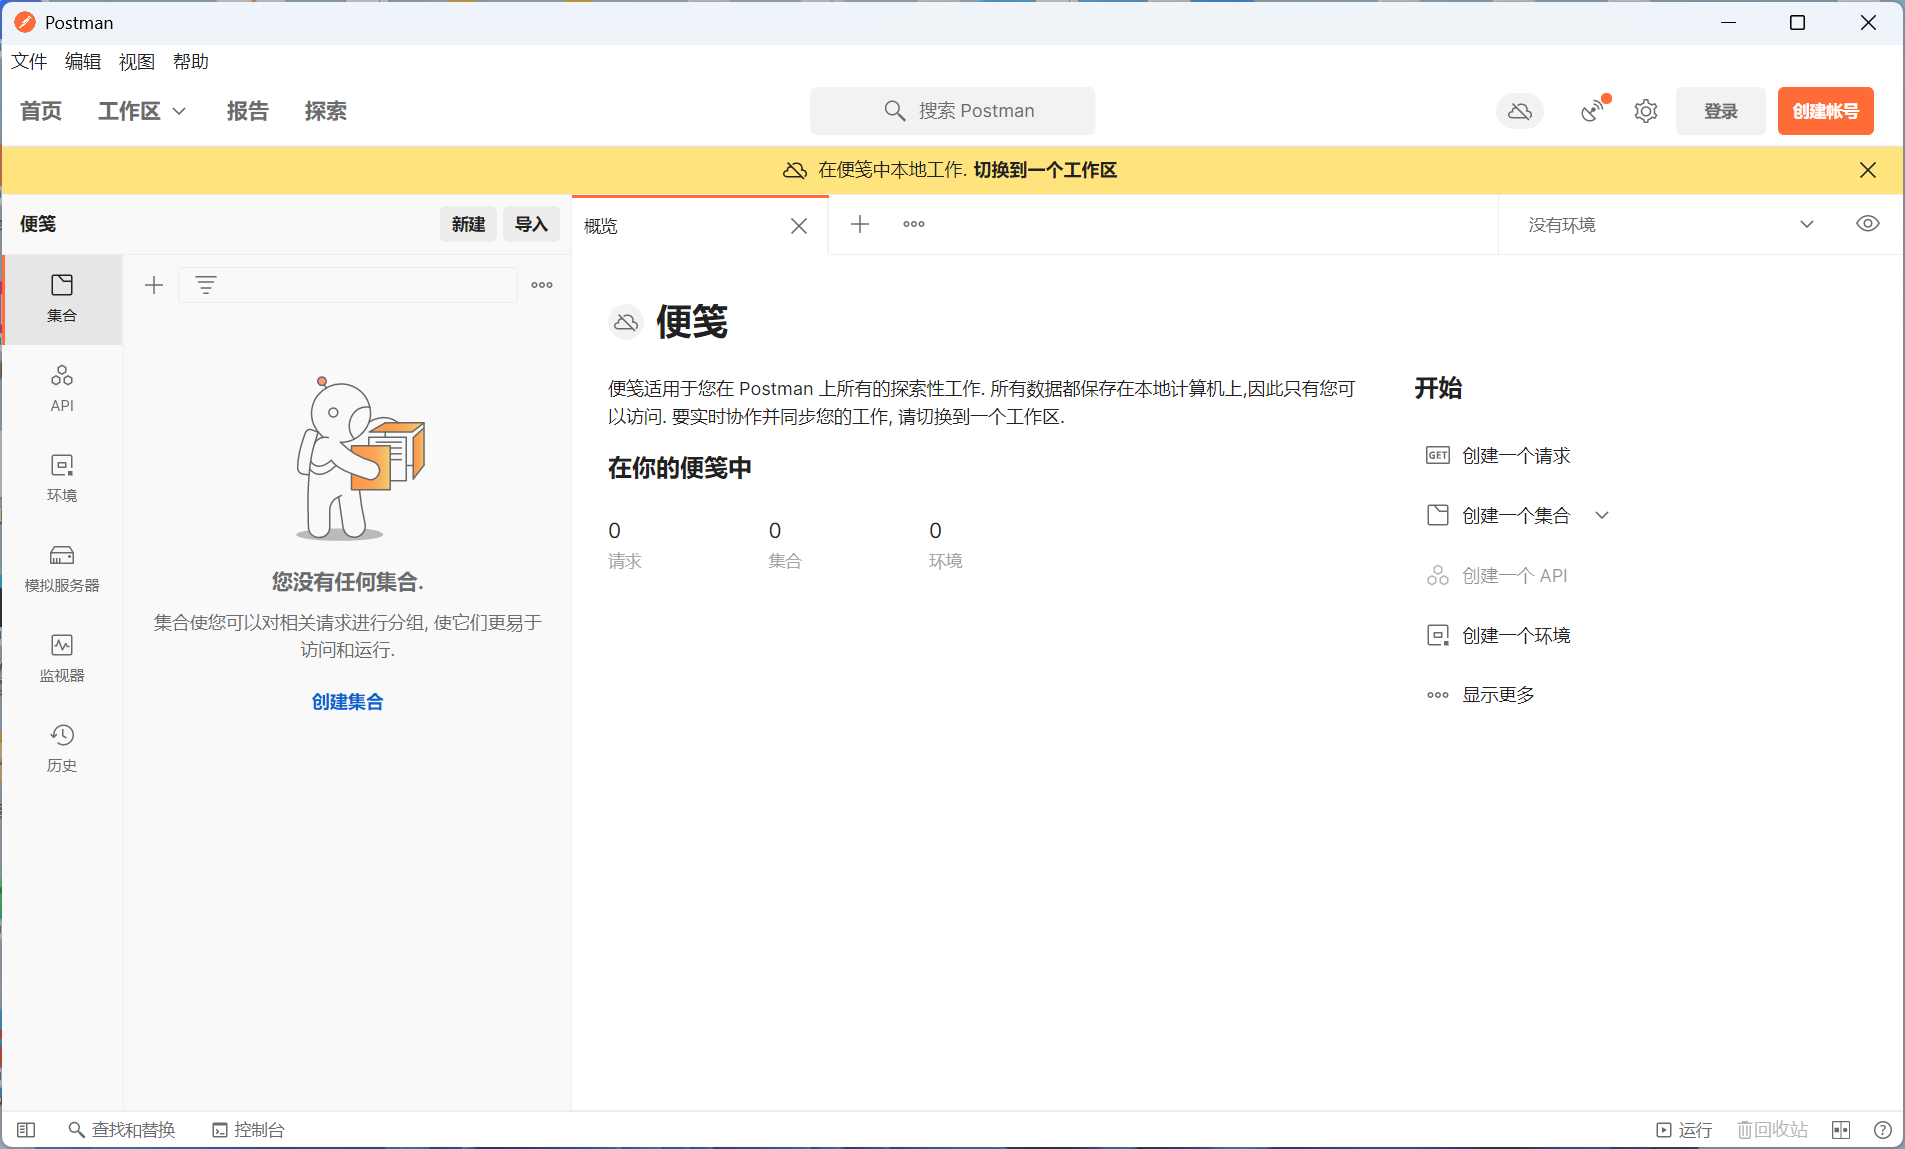Click the GET icon for 创建一个请求
This screenshot has width=1905, height=1149.
tap(1438, 456)
